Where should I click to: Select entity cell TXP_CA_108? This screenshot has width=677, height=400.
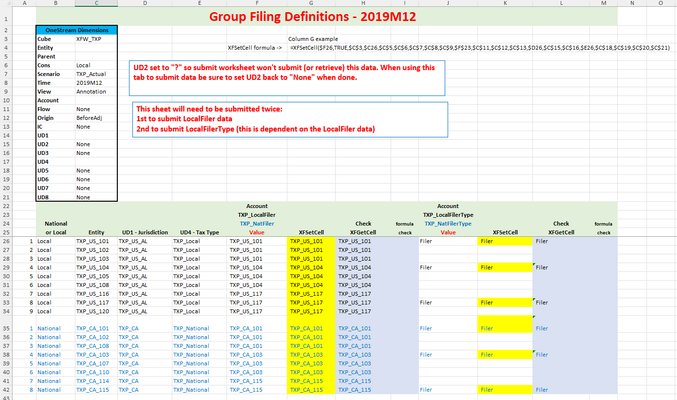(x=96, y=346)
